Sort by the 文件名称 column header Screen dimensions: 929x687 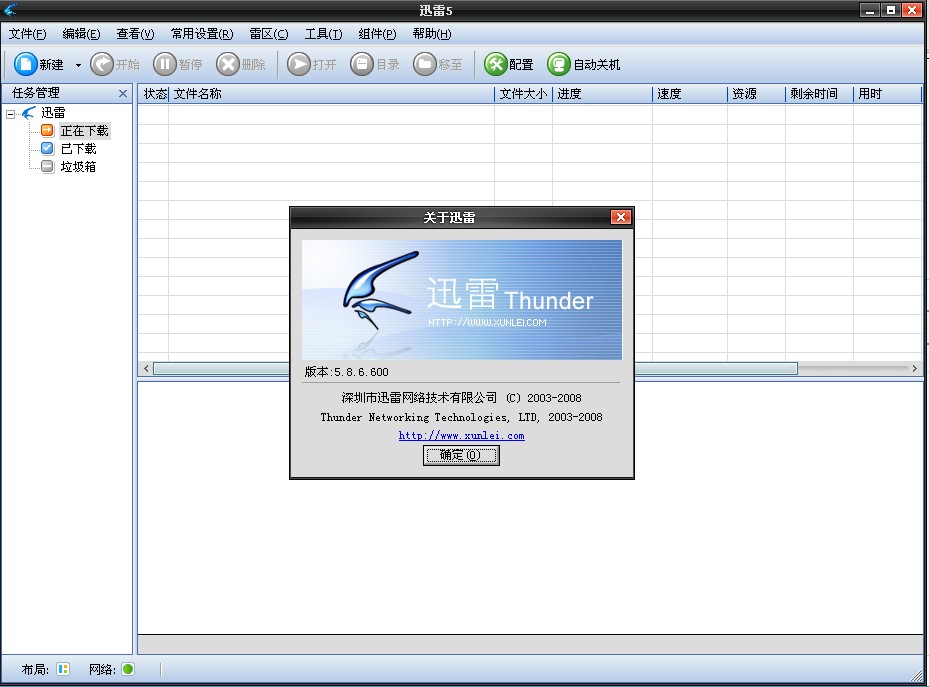[332, 94]
